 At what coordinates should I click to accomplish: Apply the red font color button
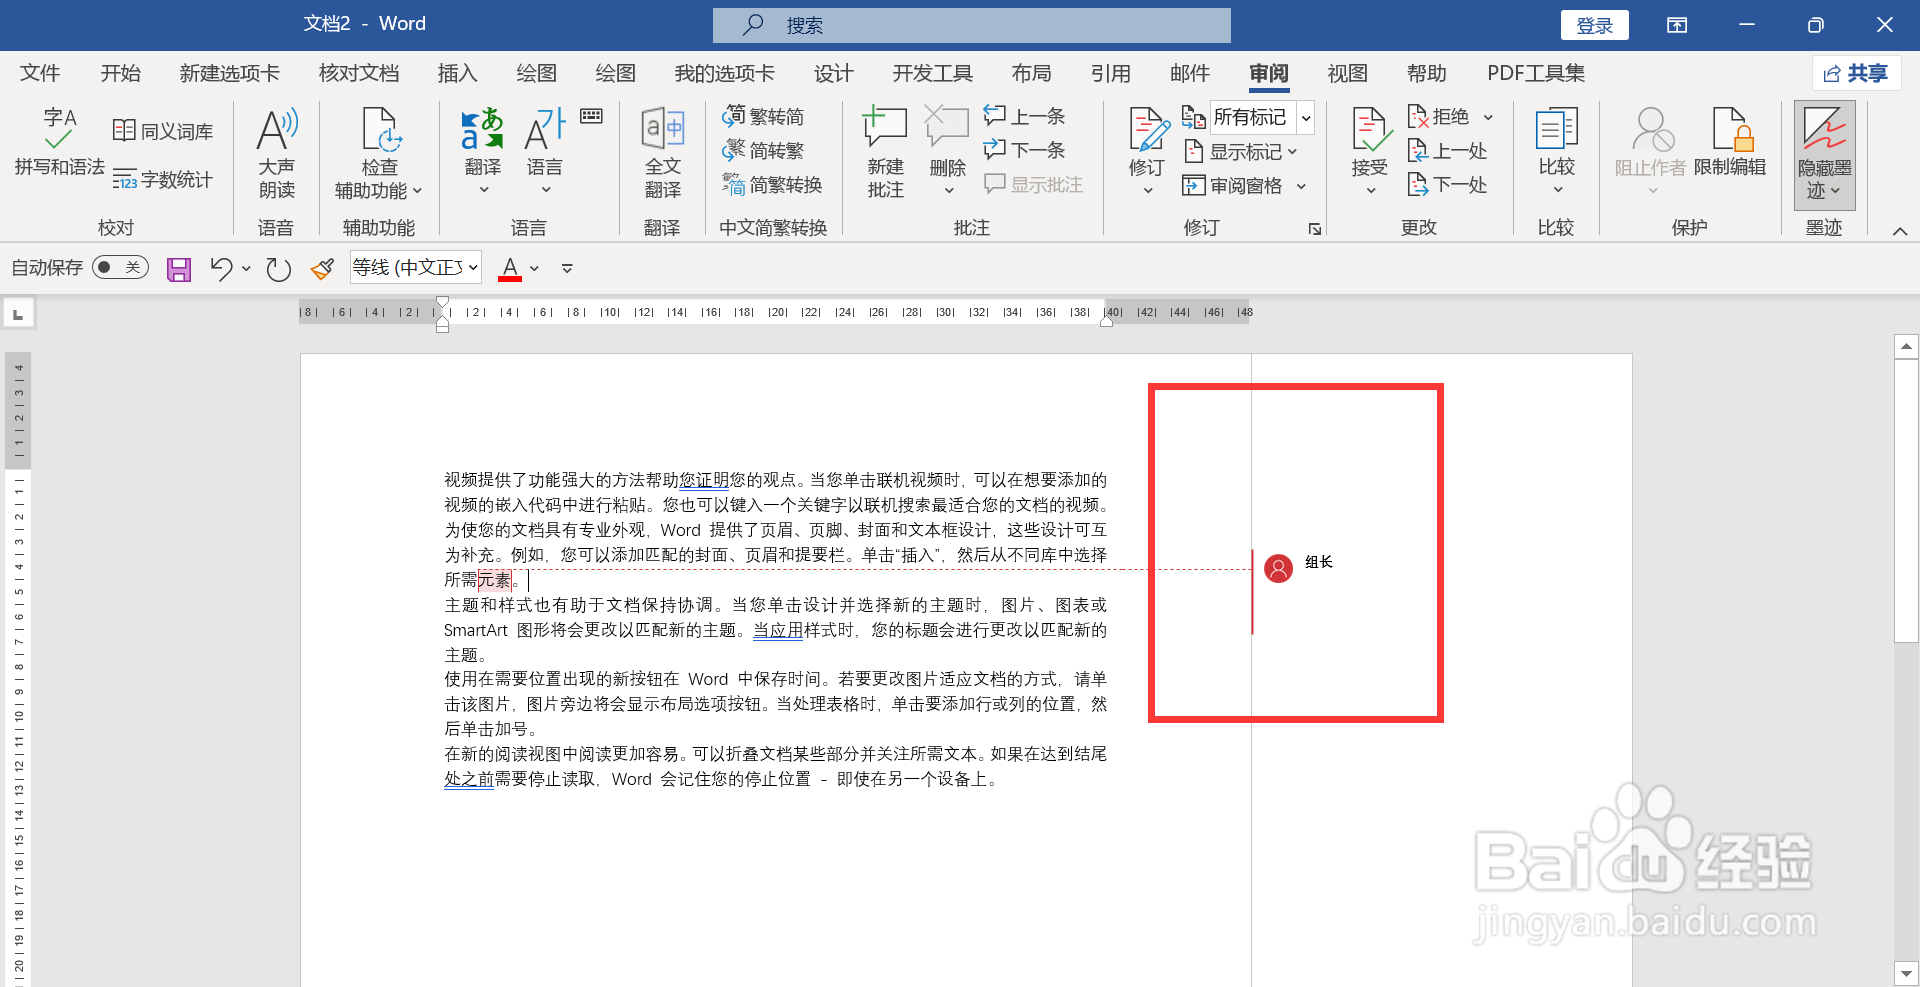coord(510,268)
